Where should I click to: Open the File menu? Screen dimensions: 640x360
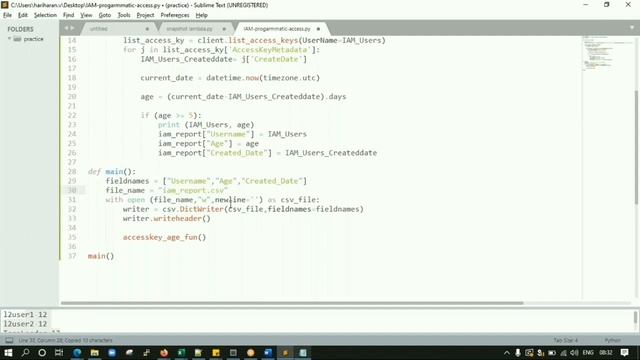(7, 15)
